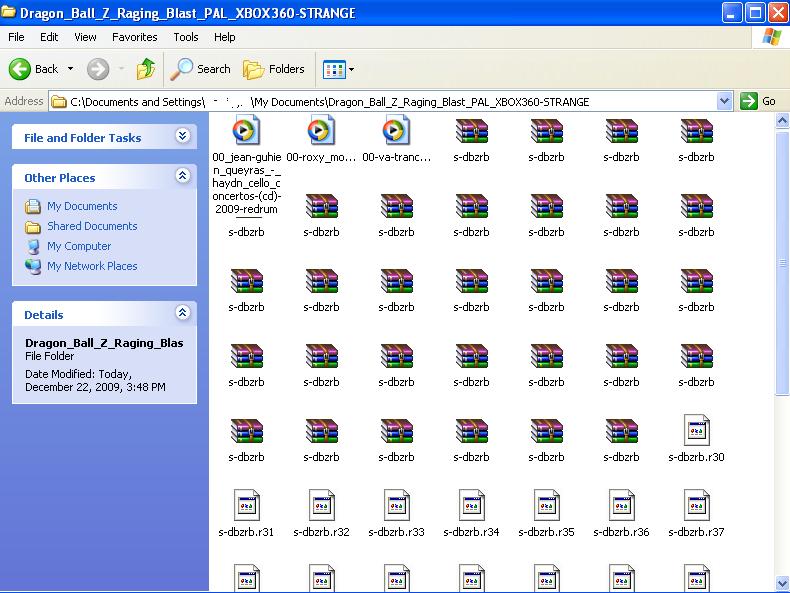Open the Views dropdown arrow
The width and height of the screenshot is (790, 593).
(x=351, y=70)
